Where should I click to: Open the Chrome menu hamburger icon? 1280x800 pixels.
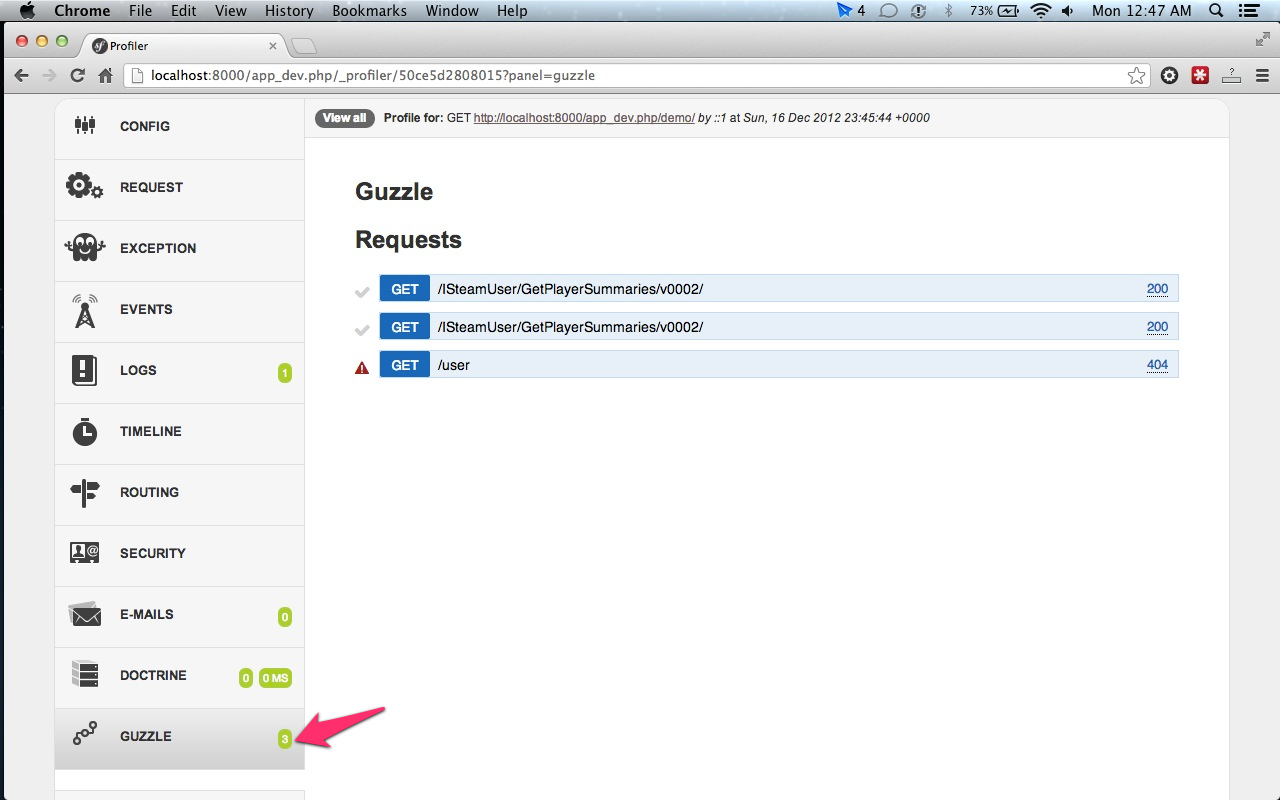tap(1262, 75)
